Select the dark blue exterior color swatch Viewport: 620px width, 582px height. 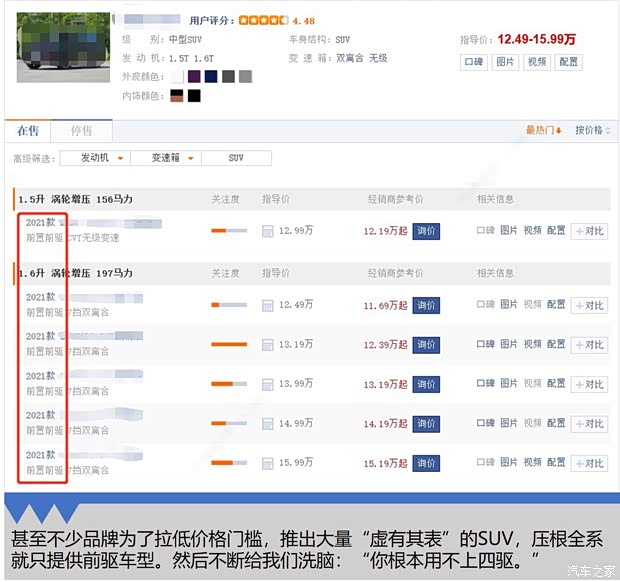click(211, 77)
